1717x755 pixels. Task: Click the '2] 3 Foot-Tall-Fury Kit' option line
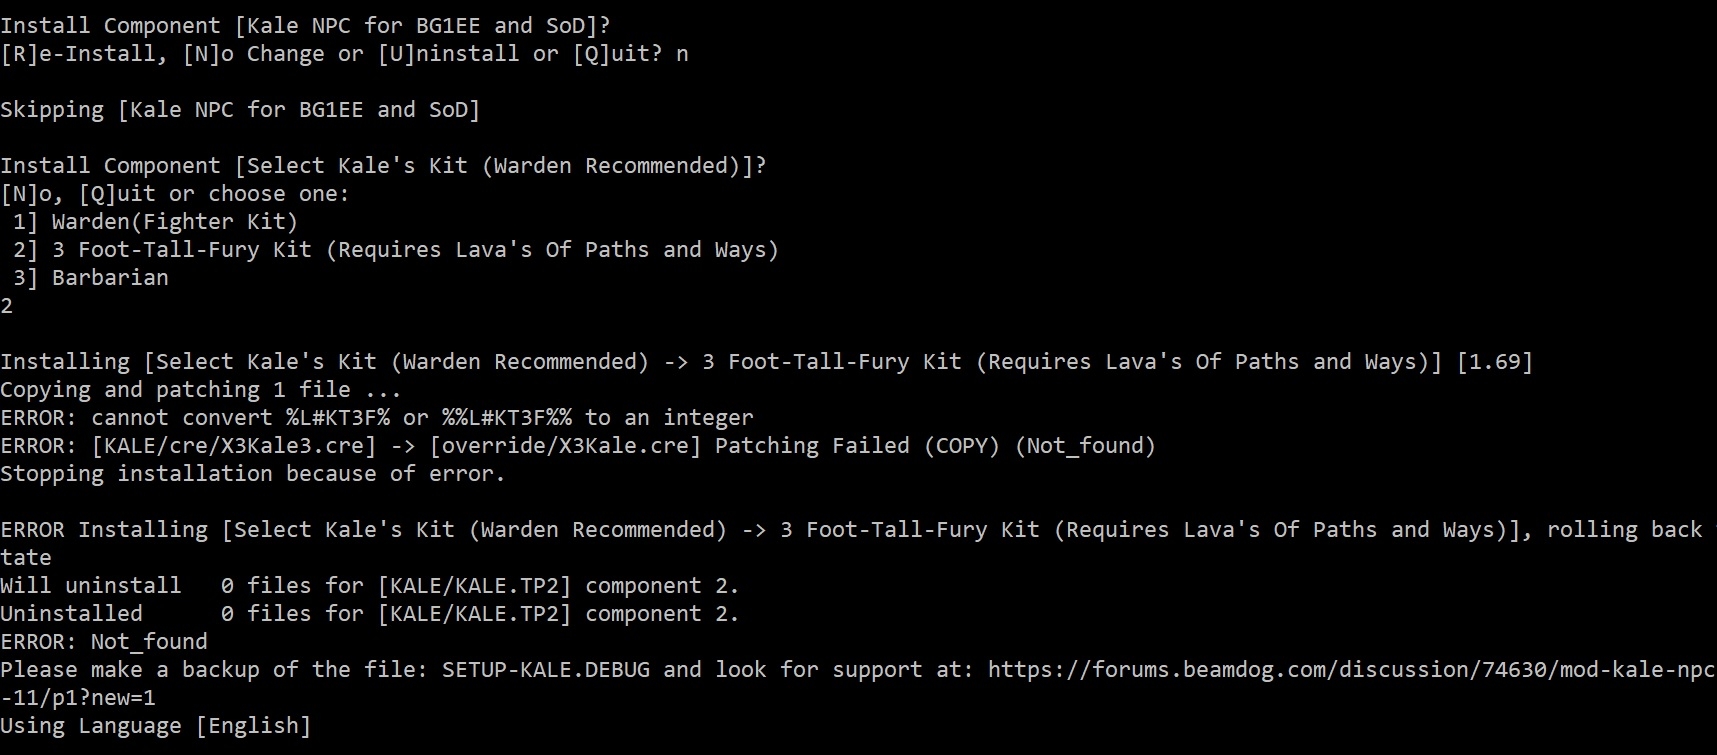click(396, 250)
